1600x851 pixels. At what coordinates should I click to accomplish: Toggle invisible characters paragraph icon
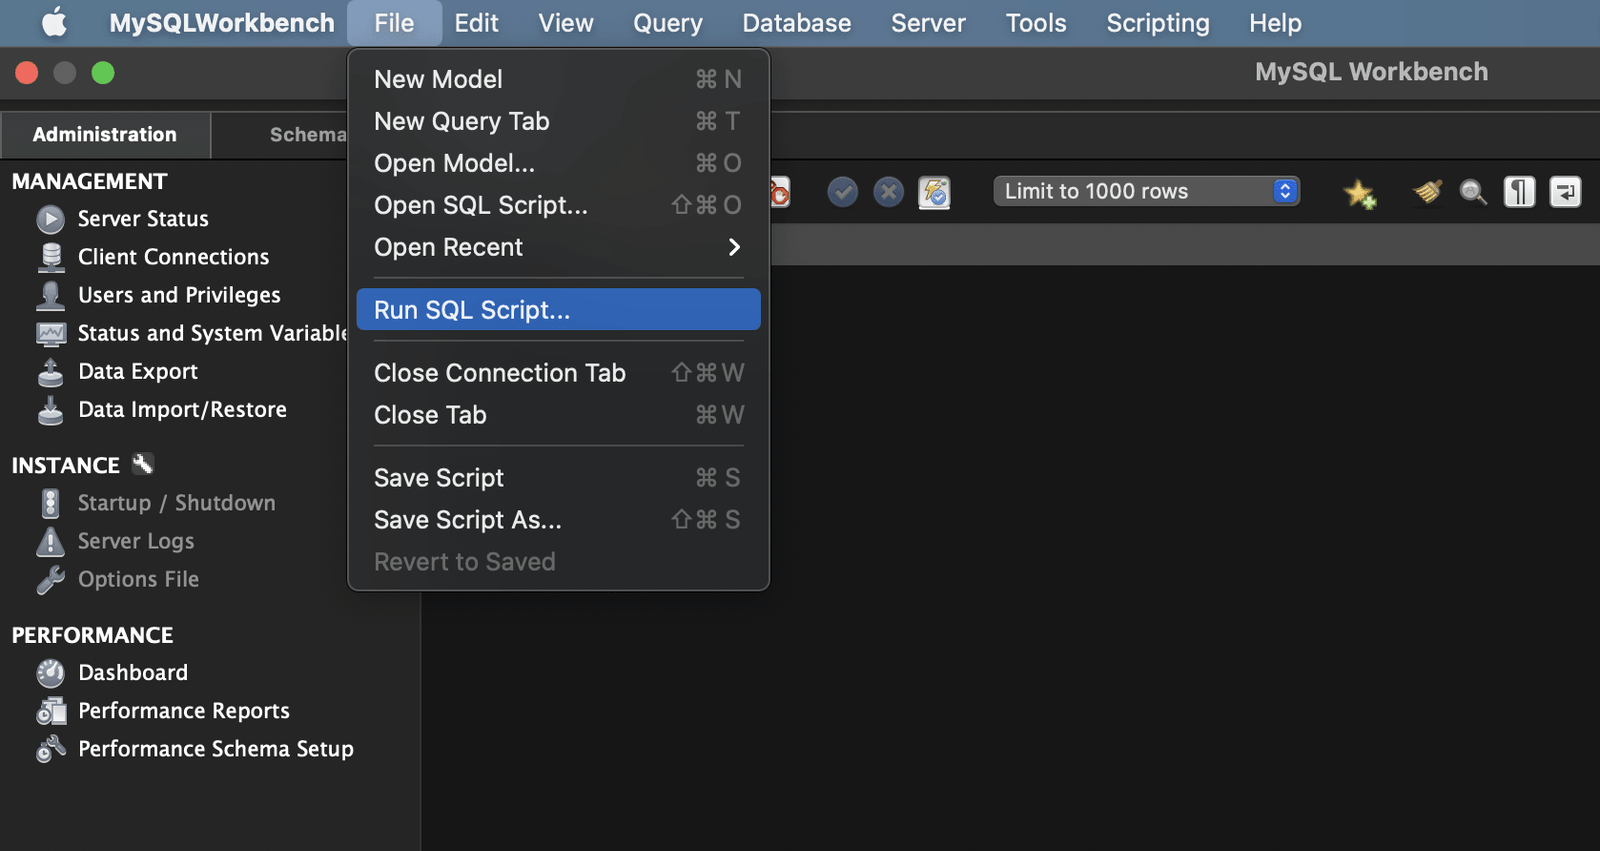coord(1519,191)
